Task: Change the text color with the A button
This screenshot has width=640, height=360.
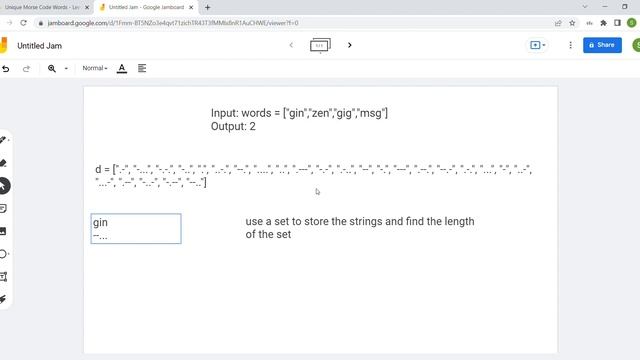Action: (122, 69)
